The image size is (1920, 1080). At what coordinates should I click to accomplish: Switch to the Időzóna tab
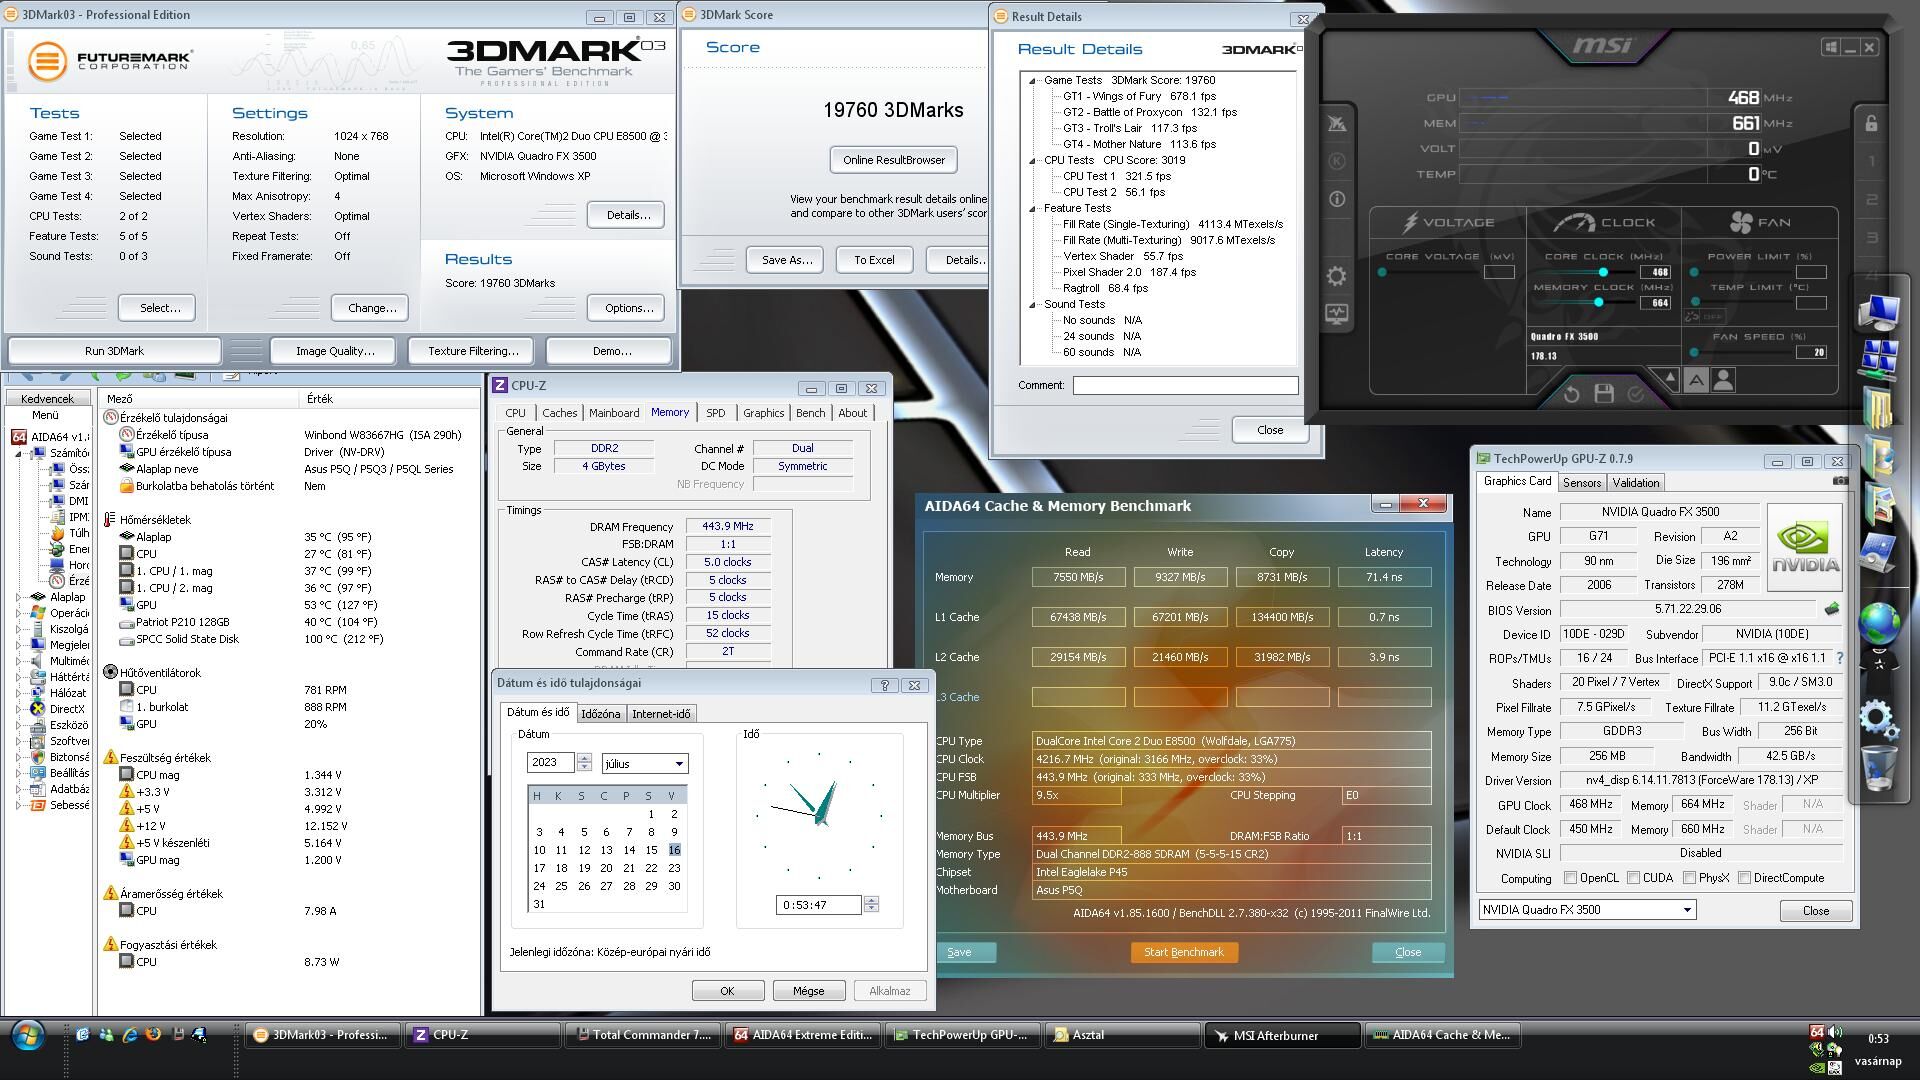point(601,714)
